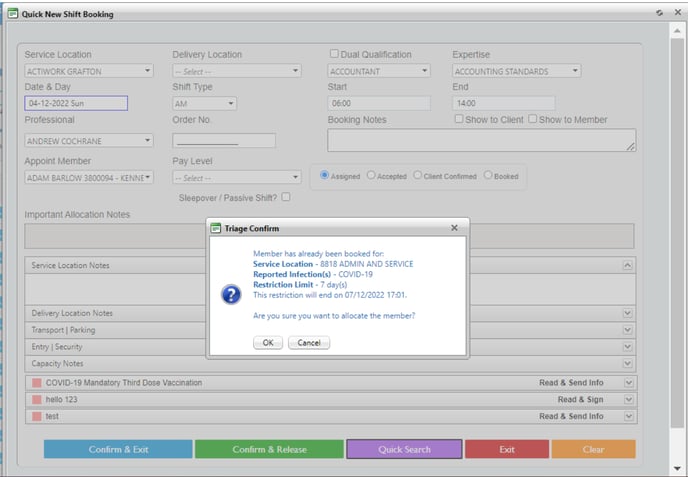Viewport: 688px width, 477px height.
Task: Expand the Transport | Parking section
Action: pos(627,330)
